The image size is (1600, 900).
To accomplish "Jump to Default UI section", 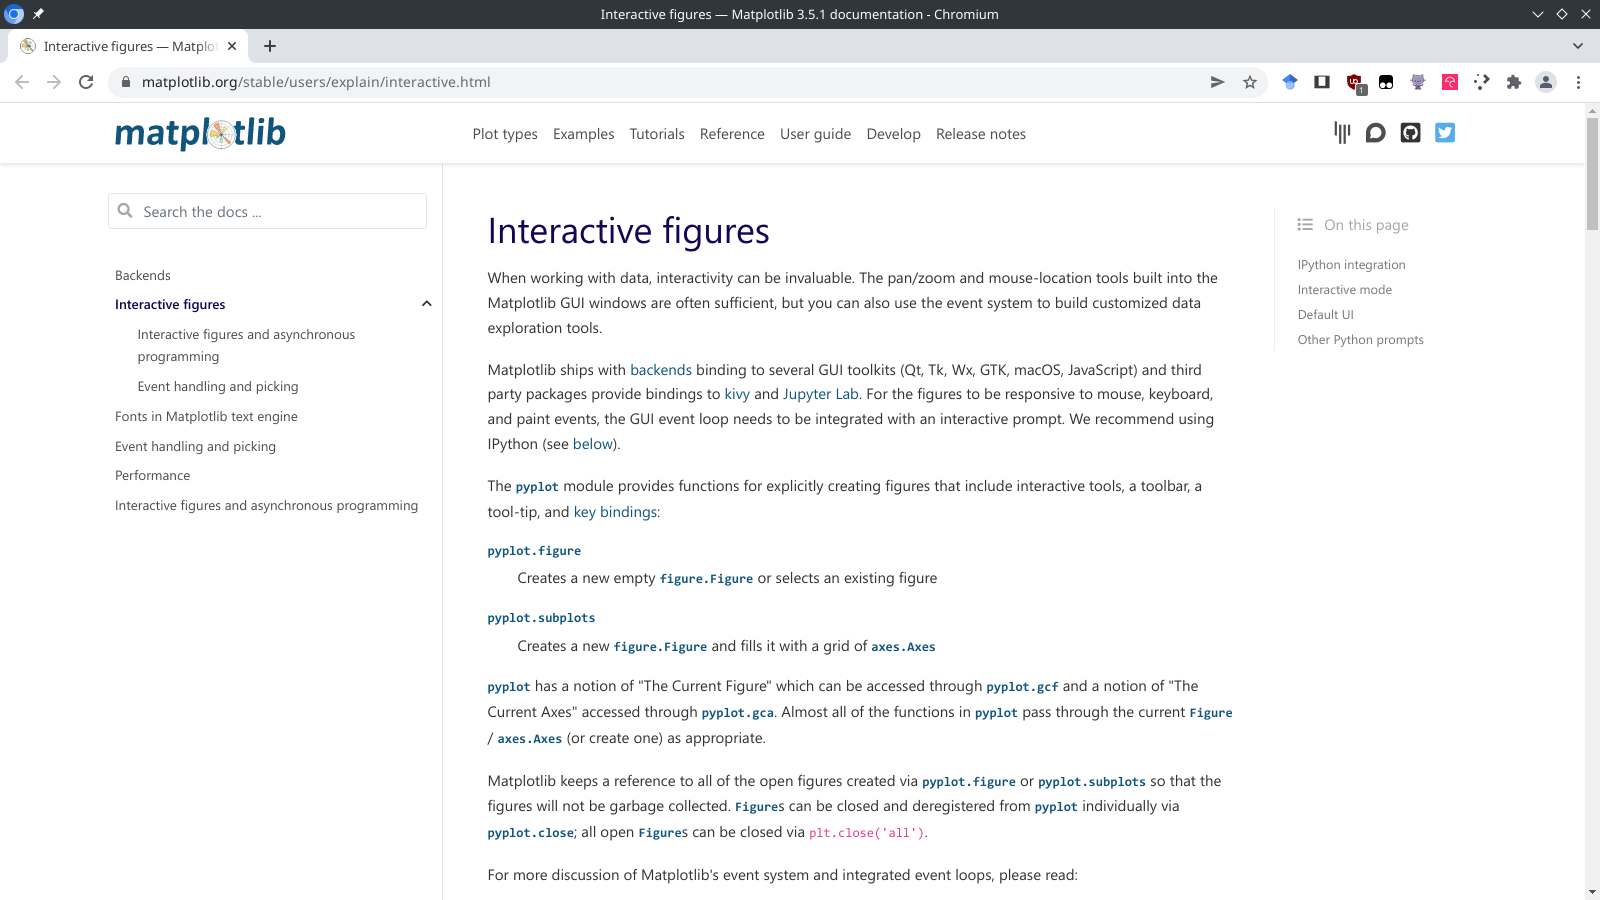I will (x=1325, y=314).
